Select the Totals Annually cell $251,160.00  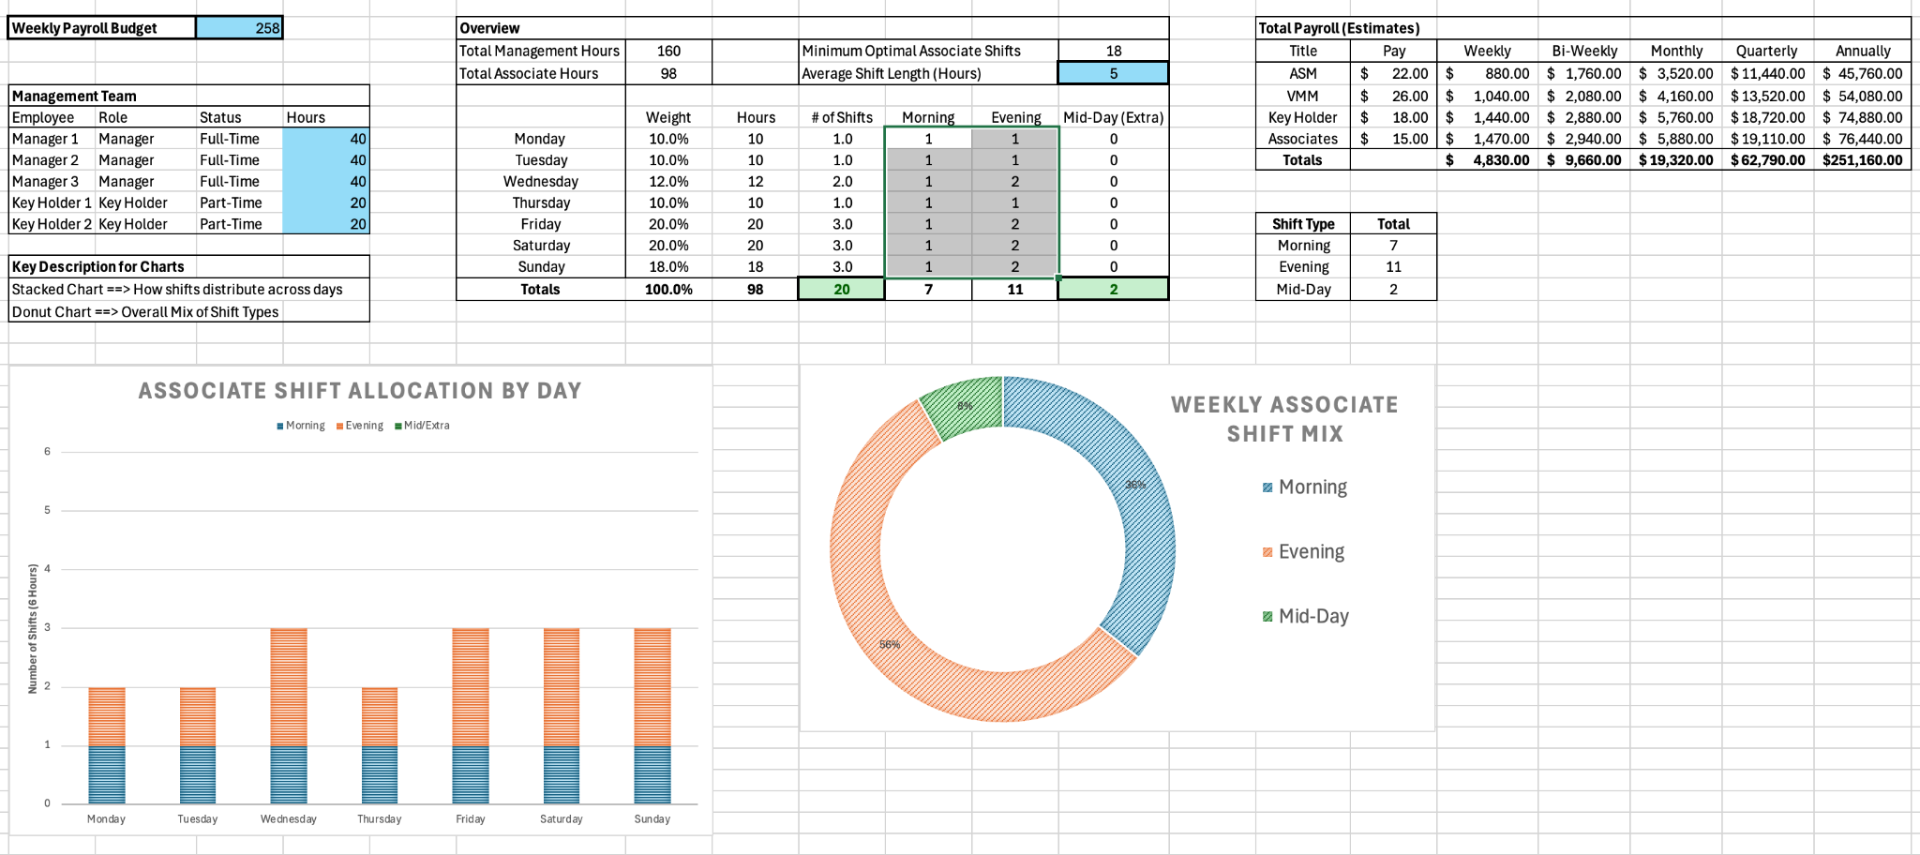pyautogui.click(x=1863, y=160)
